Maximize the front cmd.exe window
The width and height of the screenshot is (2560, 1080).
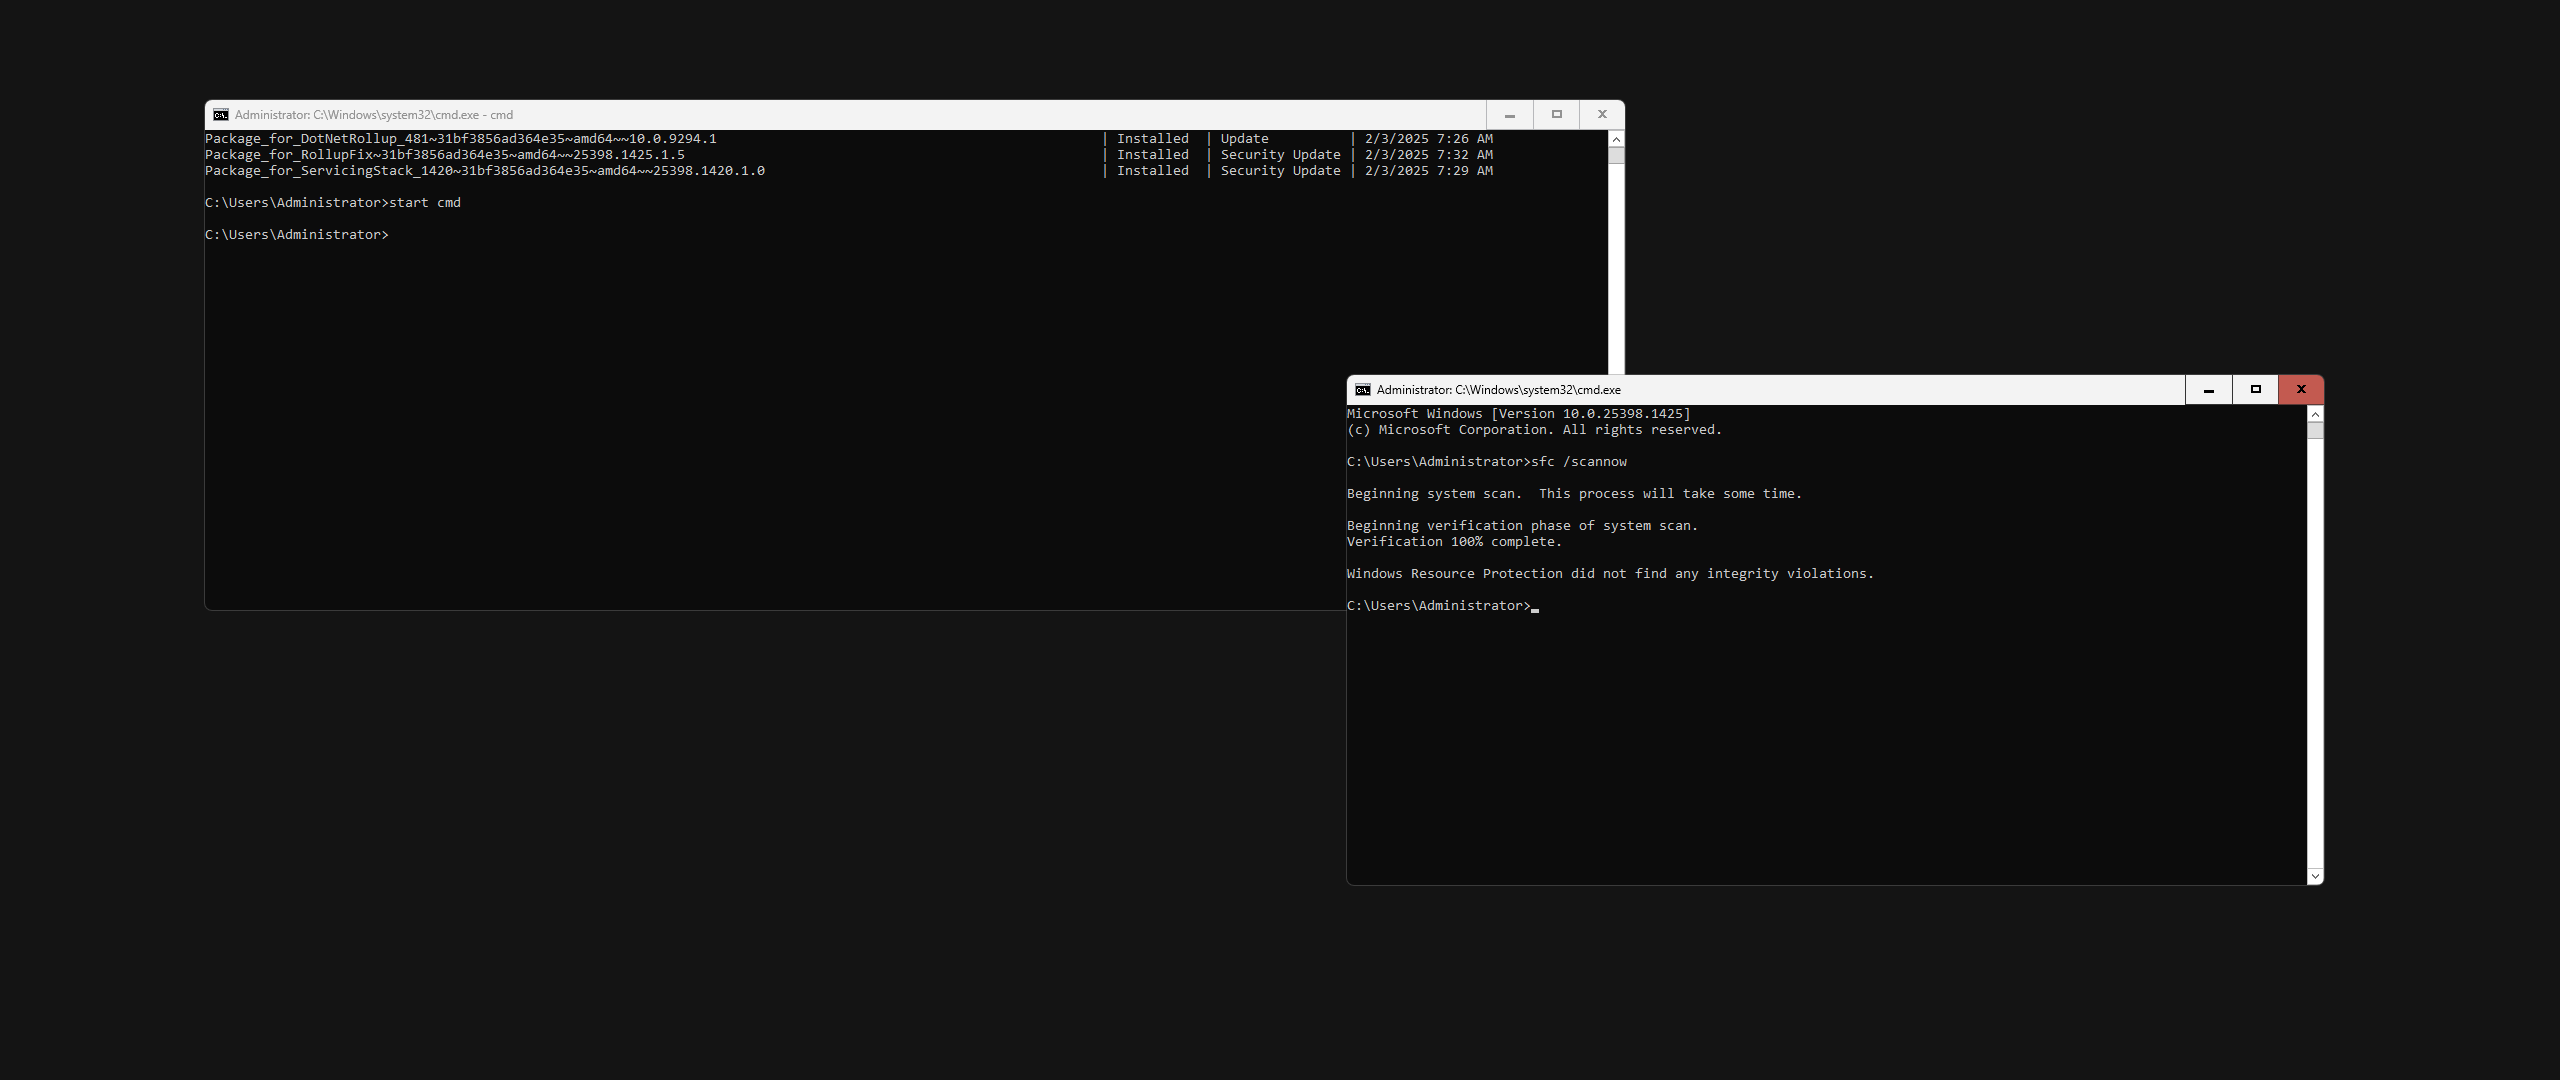2255,390
